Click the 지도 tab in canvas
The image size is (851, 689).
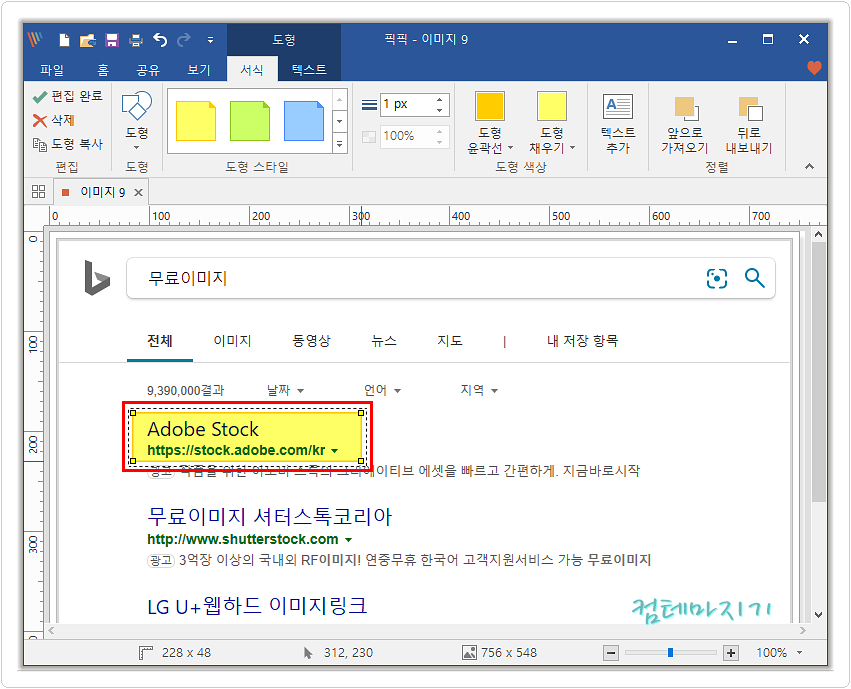[x=450, y=341]
